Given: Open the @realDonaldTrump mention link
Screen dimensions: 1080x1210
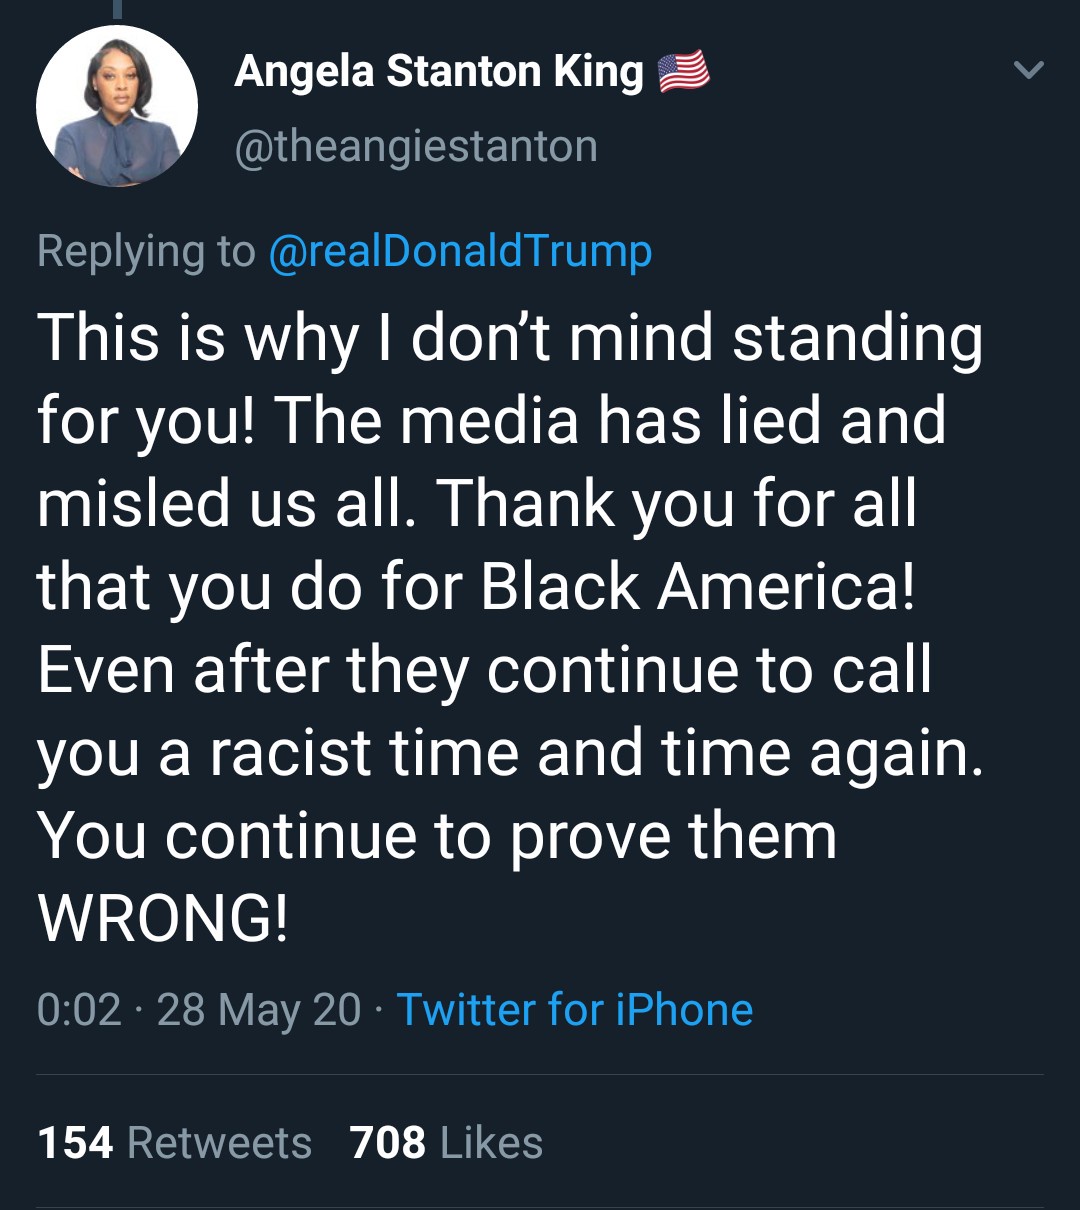Looking at the screenshot, I should pyautogui.click(x=460, y=251).
